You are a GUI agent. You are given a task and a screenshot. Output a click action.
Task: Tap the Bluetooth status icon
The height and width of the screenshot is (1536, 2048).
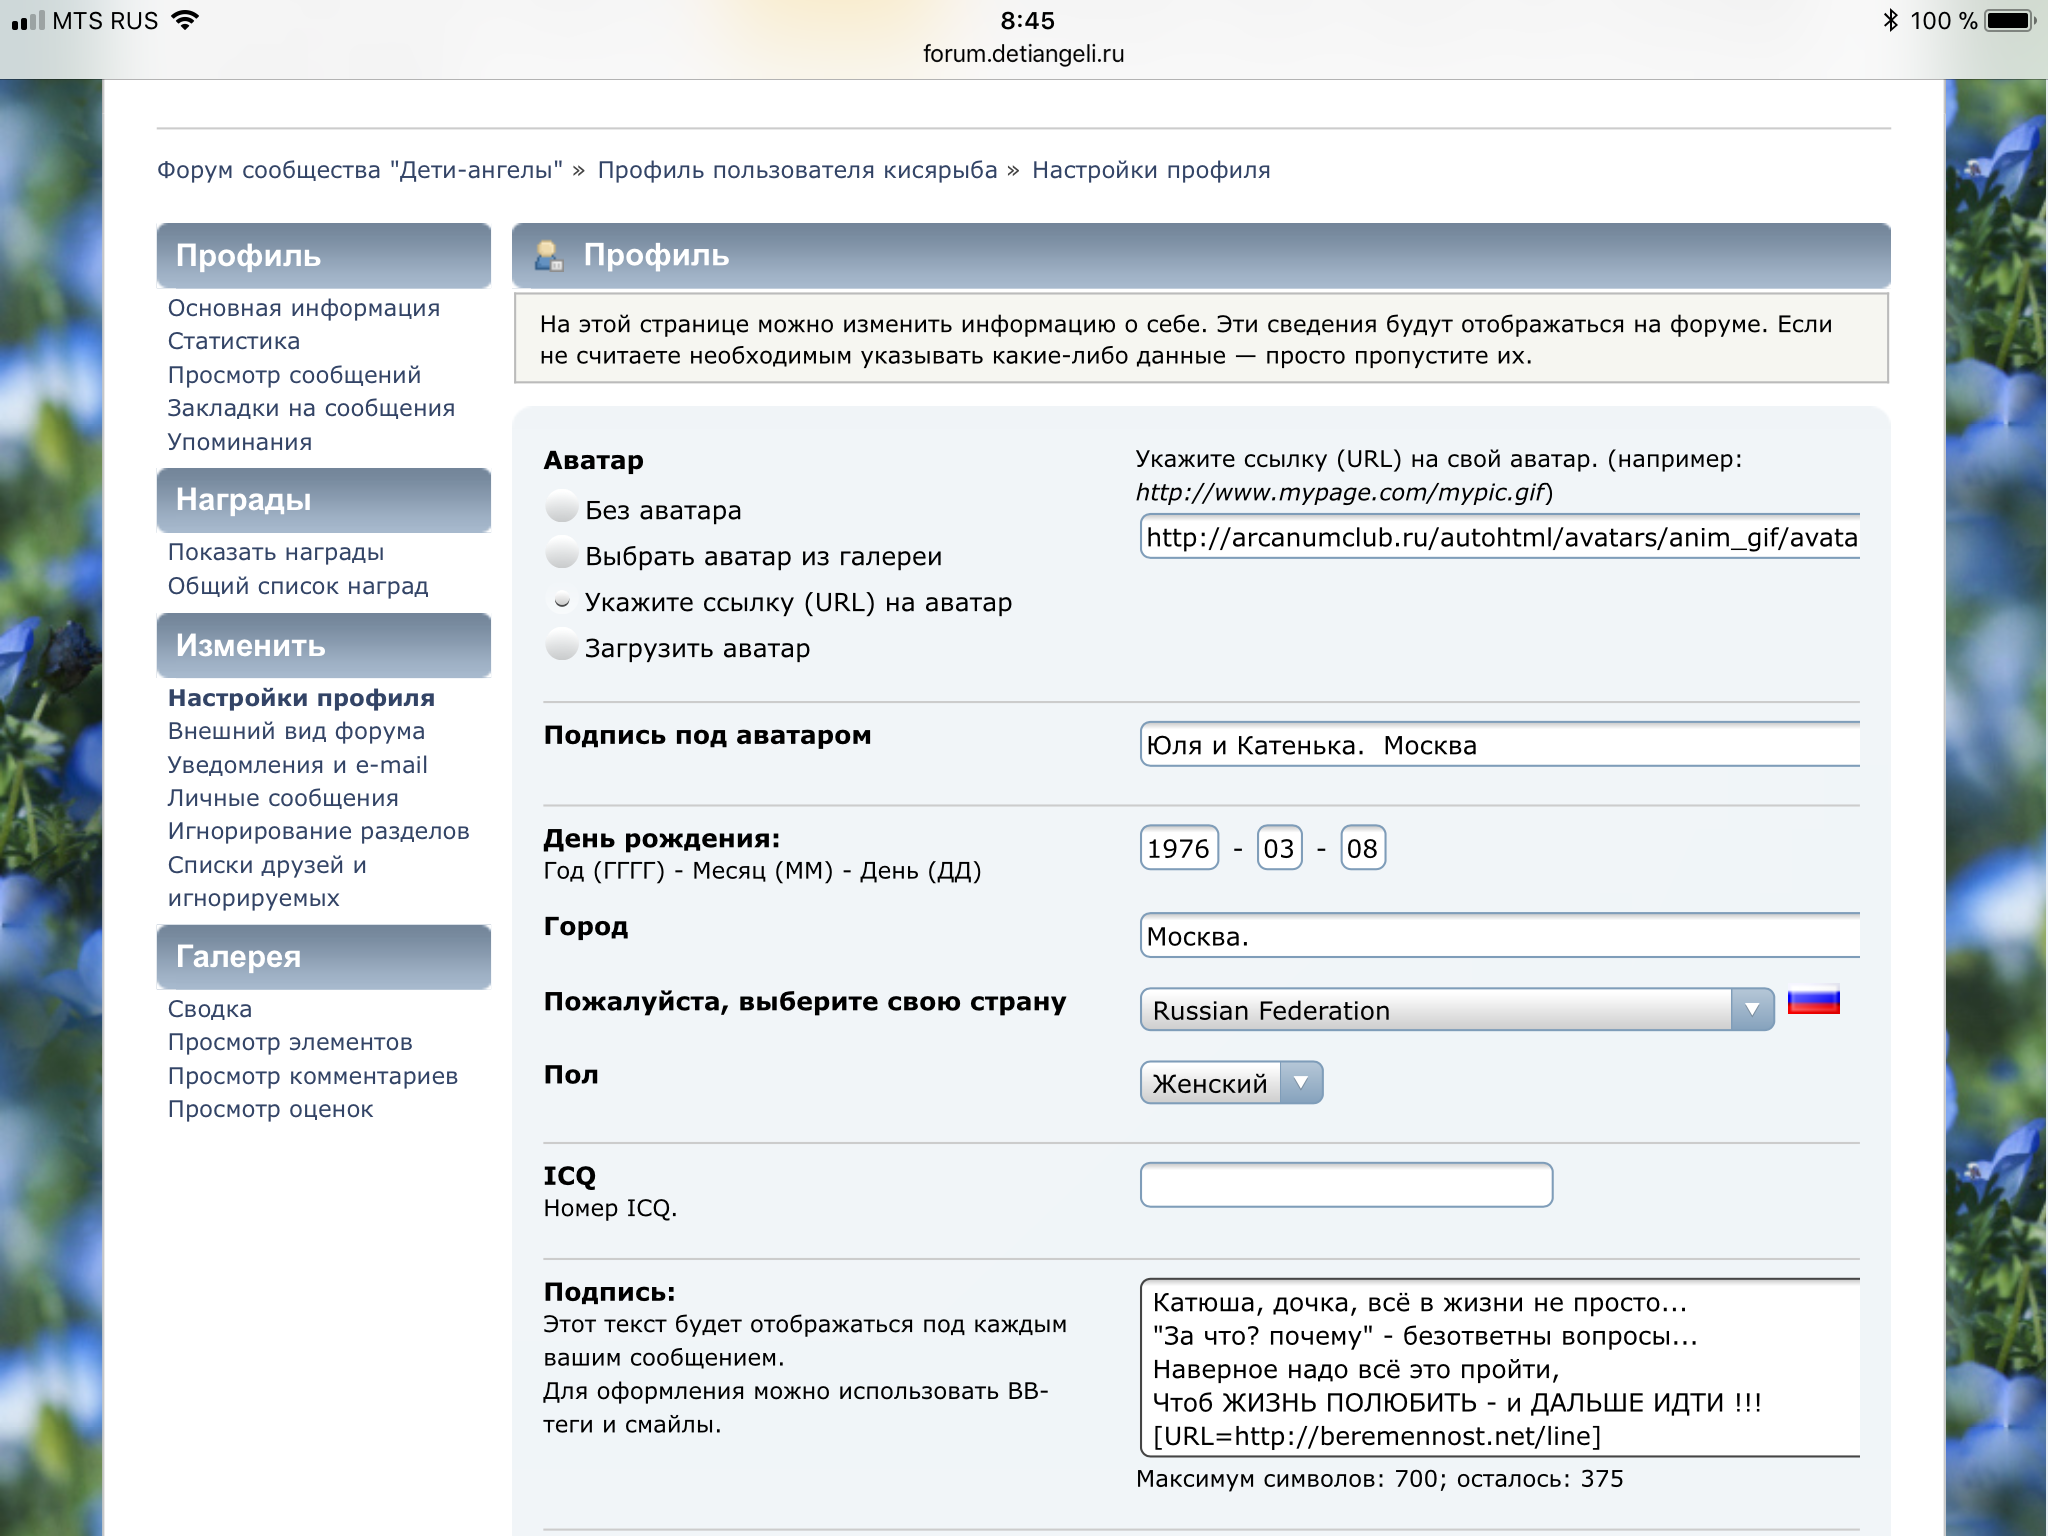[x=1889, y=21]
